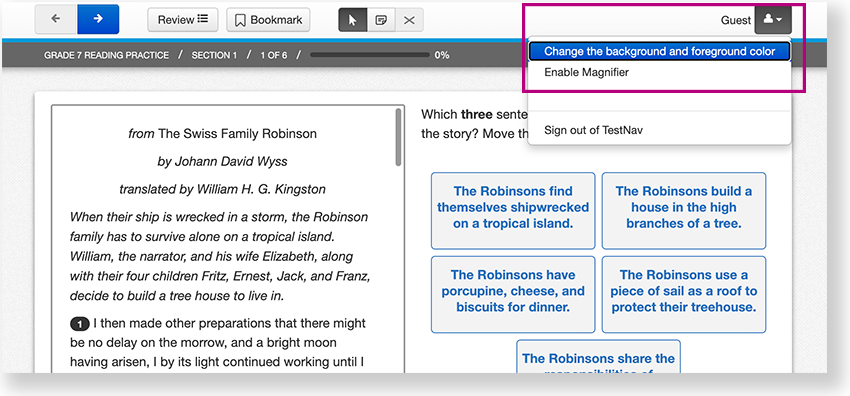Advance with the blue forward arrow button
This screenshot has width=850, height=396.
(x=98, y=20)
